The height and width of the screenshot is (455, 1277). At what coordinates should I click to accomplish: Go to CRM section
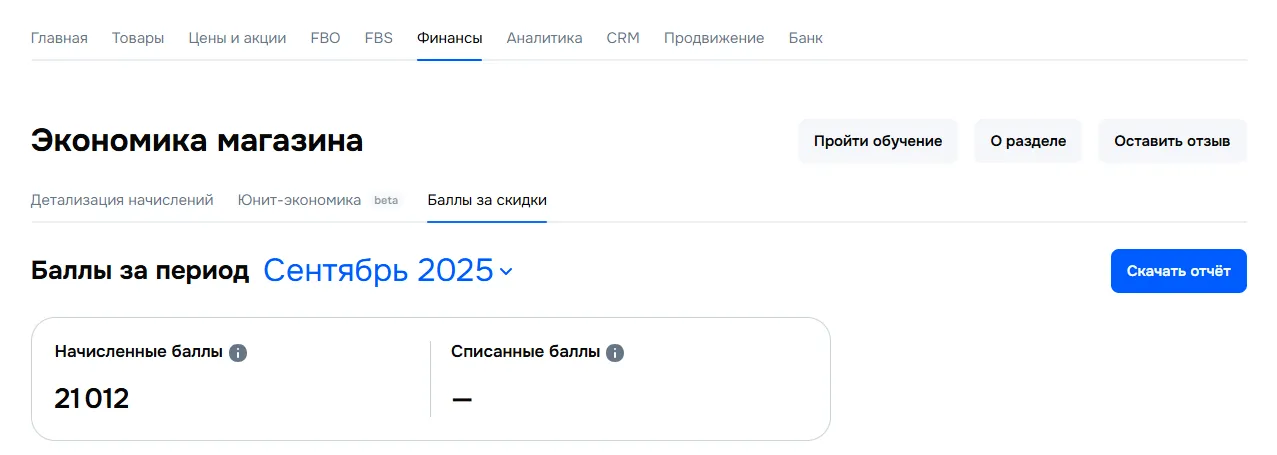coord(623,38)
